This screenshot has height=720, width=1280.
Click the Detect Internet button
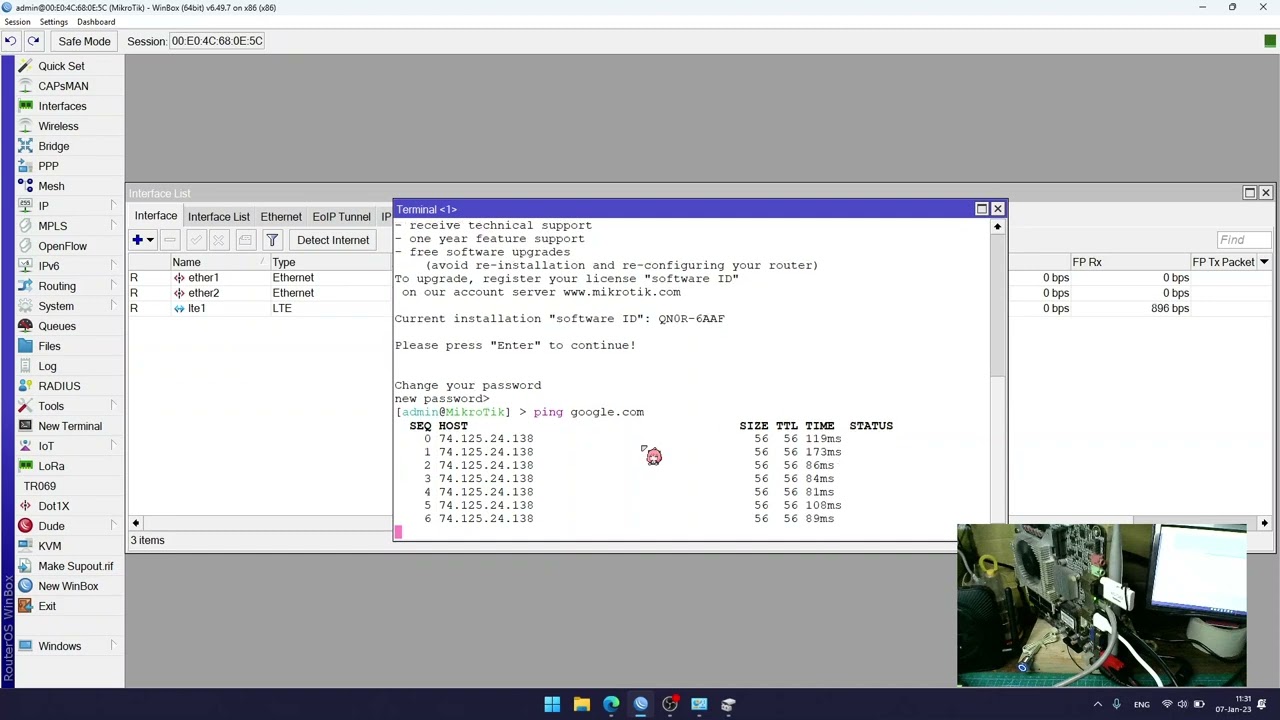333,240
